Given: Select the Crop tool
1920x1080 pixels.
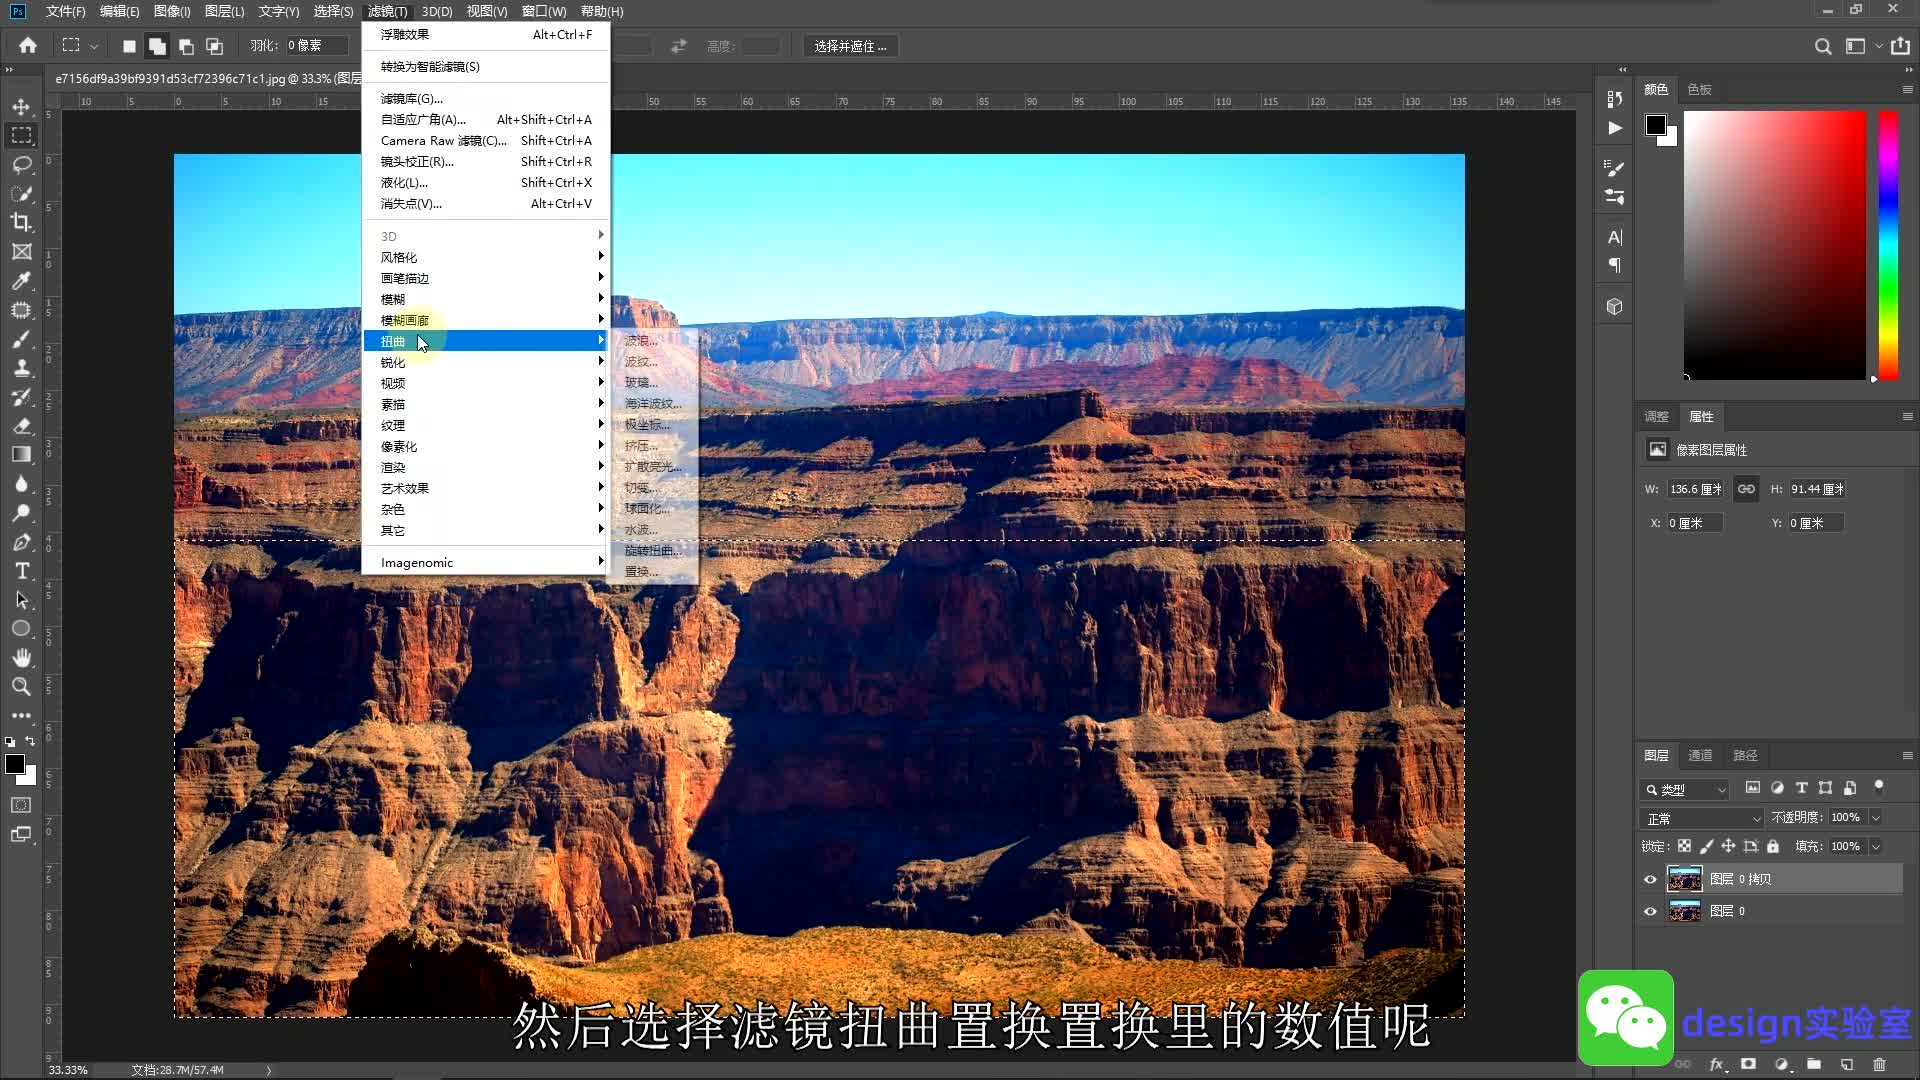Looking at the screenshot, I should pos(21,222).
